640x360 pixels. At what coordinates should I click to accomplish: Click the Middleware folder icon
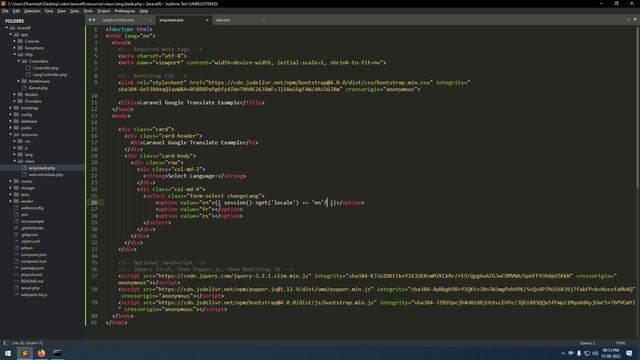(x=24, y=81)
